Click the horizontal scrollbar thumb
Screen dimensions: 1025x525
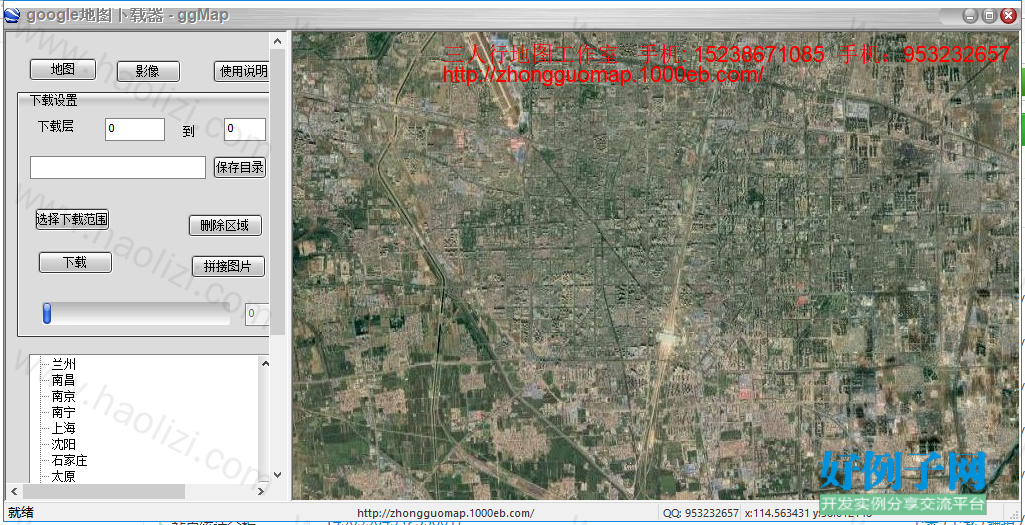104,491
